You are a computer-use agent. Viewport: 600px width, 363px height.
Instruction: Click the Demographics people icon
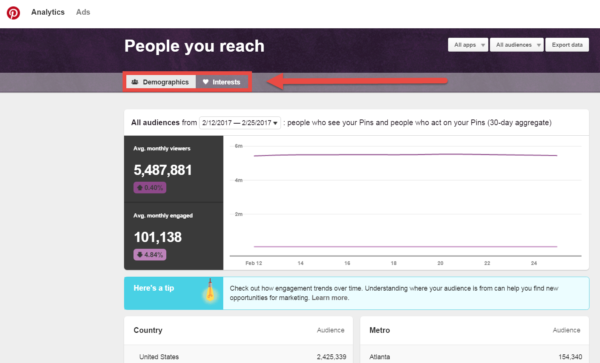coord(135,82)
